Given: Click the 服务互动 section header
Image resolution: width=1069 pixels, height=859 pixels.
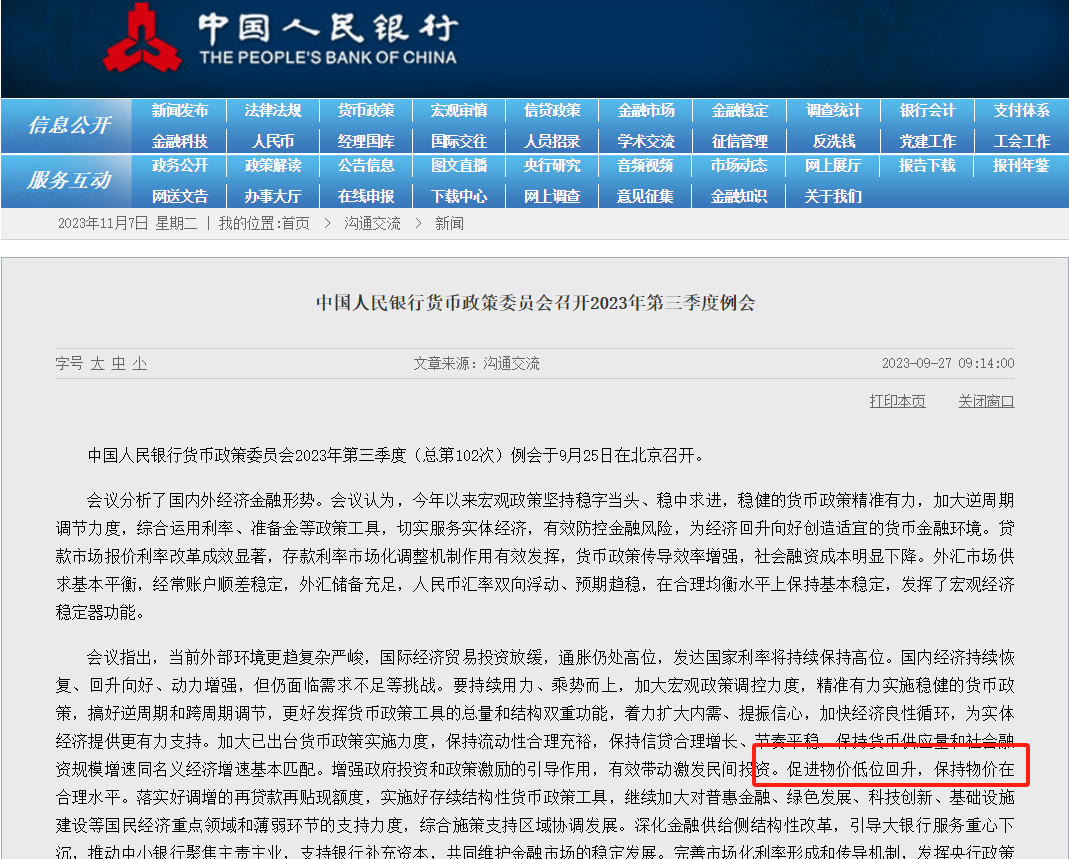Looking at the screenshot, I should [x=69, y=180].
